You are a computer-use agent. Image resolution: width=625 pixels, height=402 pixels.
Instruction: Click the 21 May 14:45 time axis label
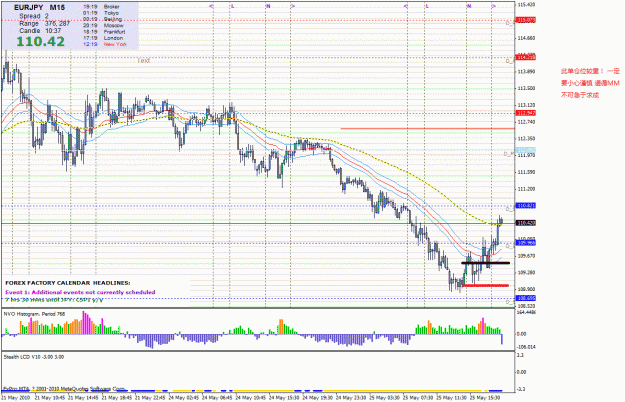click(83, 398)
